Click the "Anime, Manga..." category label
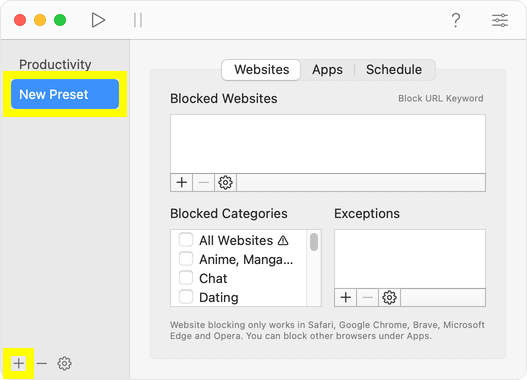The image size is (527, 380). click(246, 259)
